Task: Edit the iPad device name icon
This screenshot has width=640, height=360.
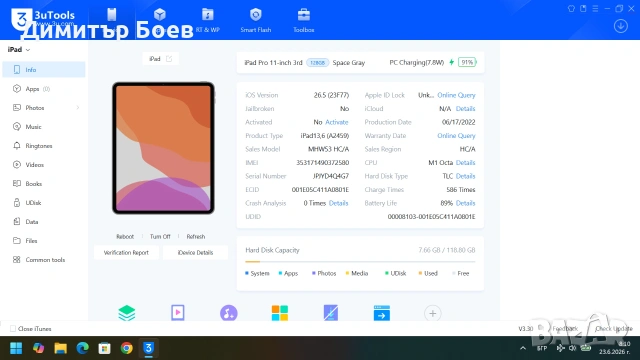Action: coord(169,59)
